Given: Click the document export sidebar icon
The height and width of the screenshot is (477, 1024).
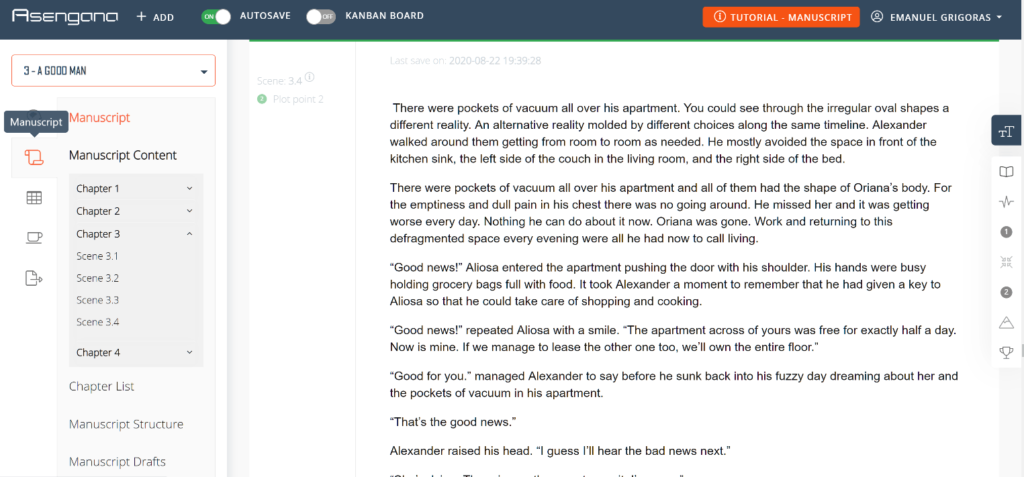Looking at the screenshot, I should click(x=34, y=277).
